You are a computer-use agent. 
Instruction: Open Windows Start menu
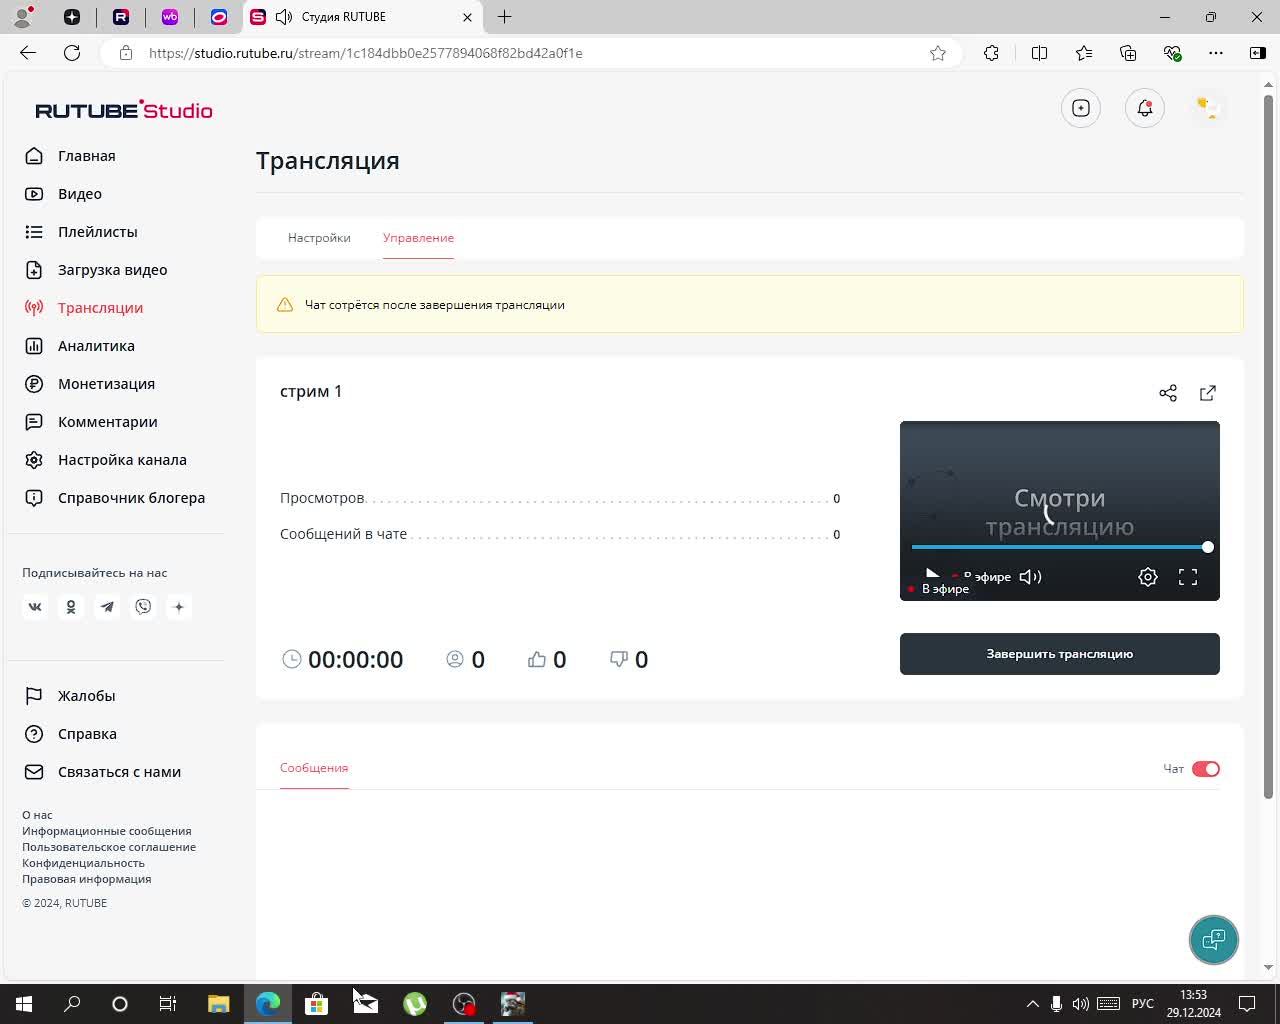[24, 1004]
